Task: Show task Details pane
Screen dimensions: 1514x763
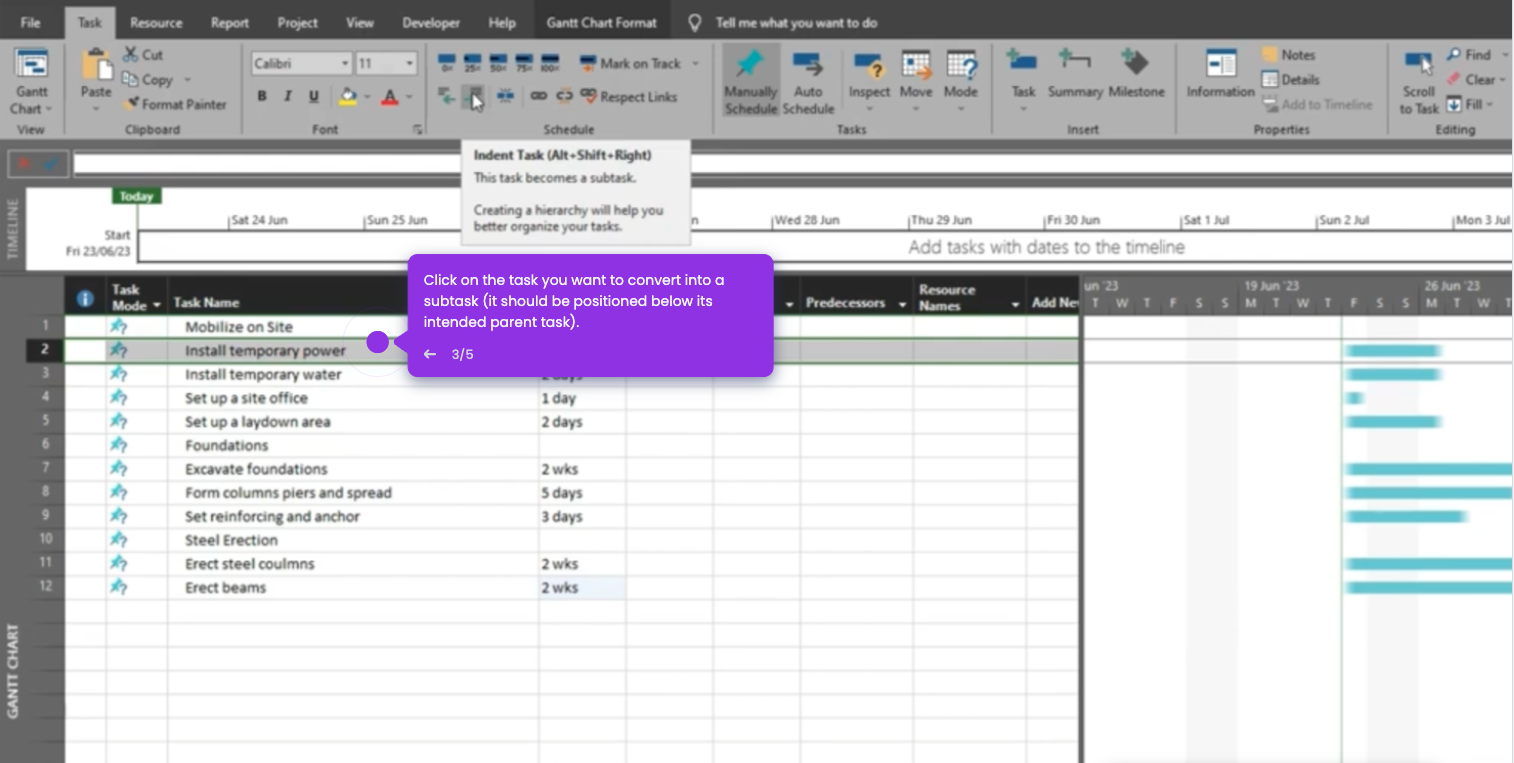Action: click(x=1291, y=79)
